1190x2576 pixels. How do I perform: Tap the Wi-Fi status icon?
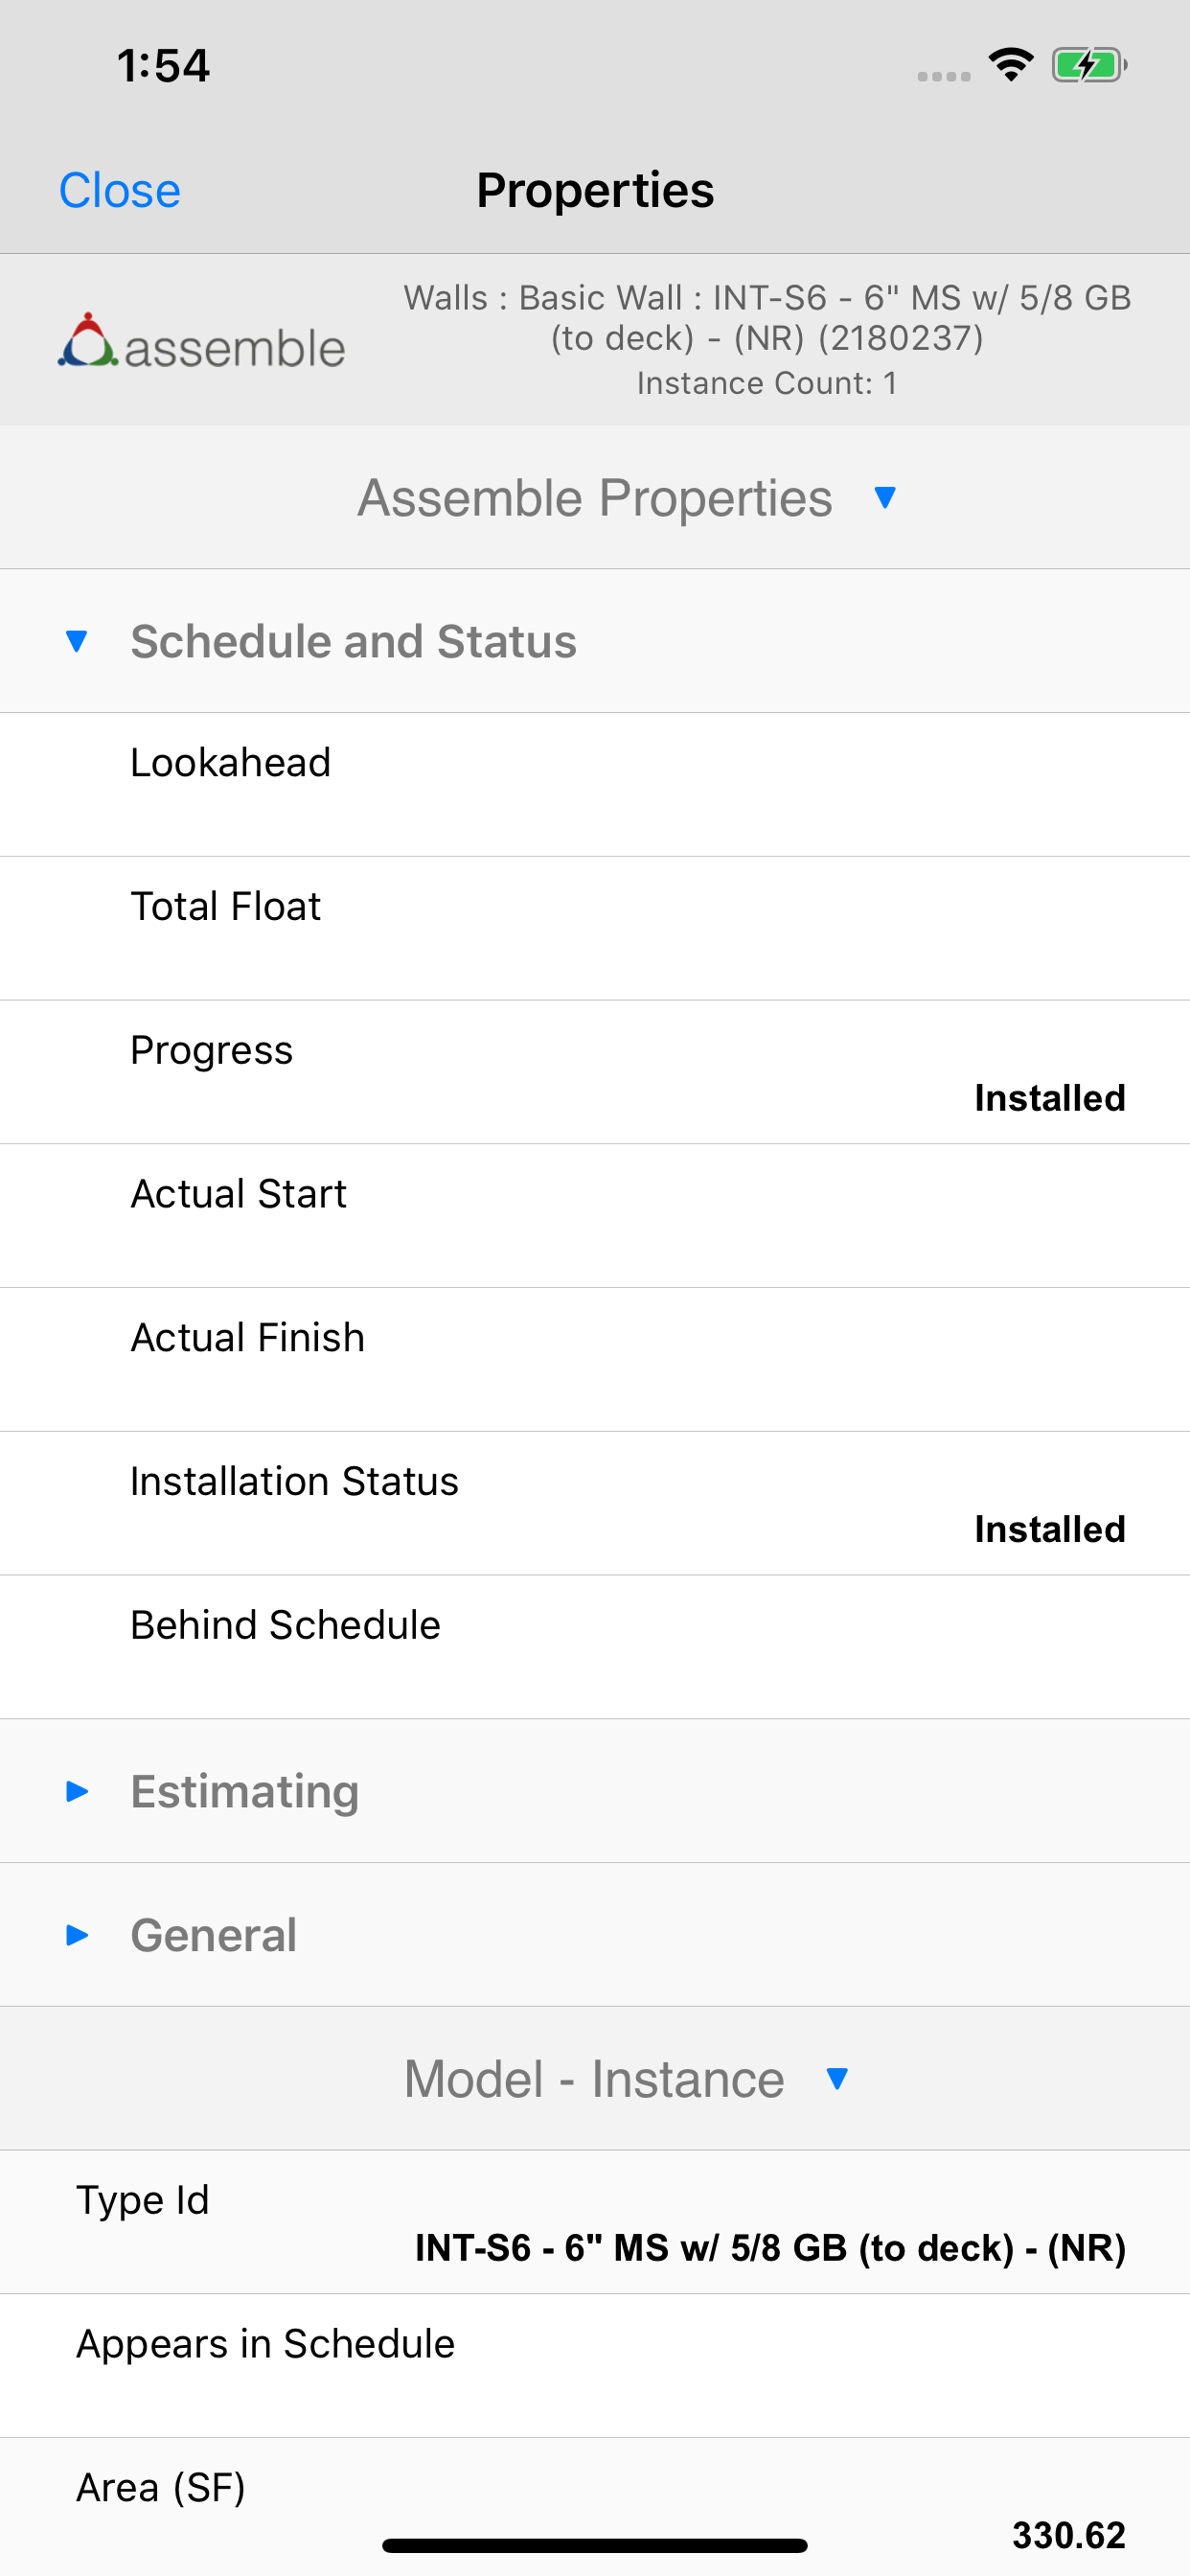coord(1011,66)
